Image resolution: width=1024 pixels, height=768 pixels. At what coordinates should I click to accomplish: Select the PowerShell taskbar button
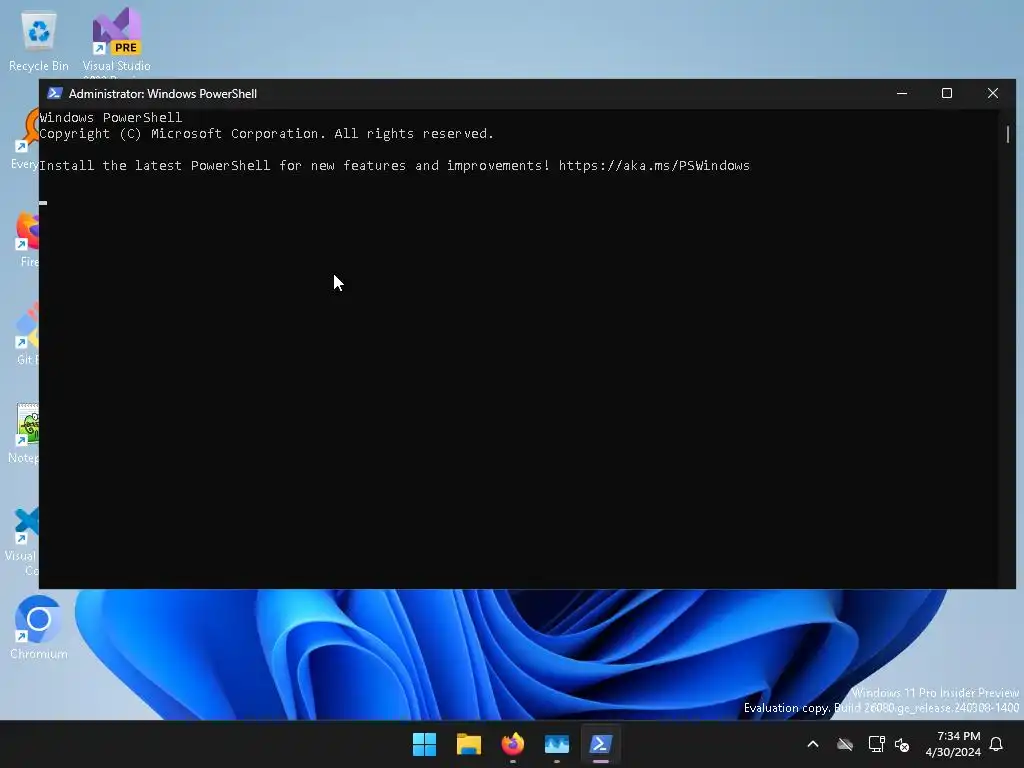601,744
